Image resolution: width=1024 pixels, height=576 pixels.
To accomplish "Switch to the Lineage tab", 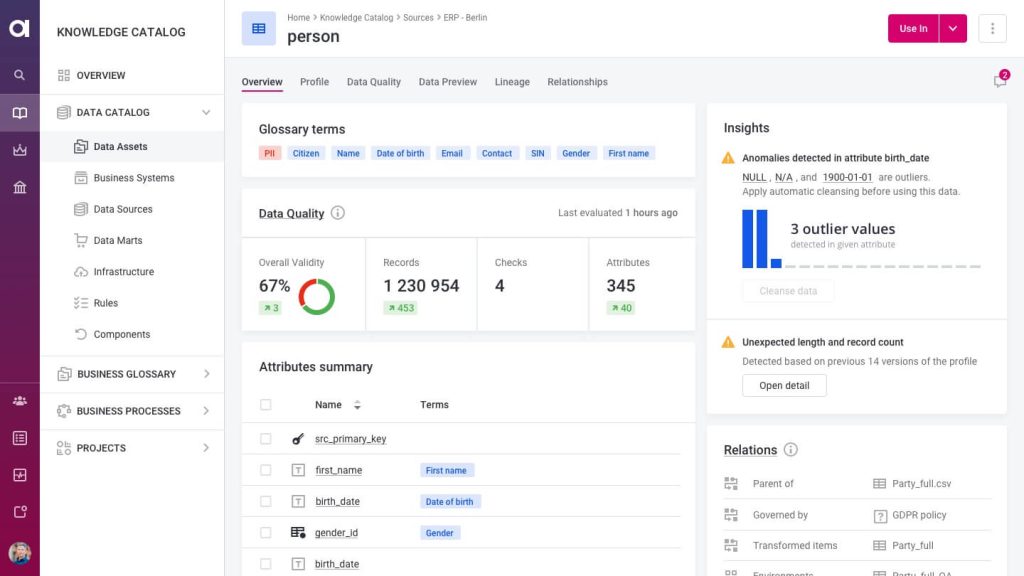I will (x=512, y=82).
